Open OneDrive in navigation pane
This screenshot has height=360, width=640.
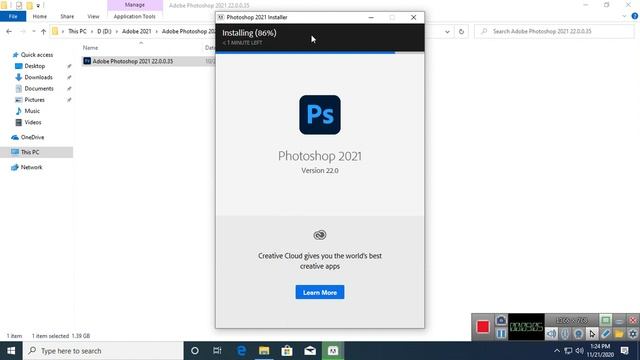point(32,138)
